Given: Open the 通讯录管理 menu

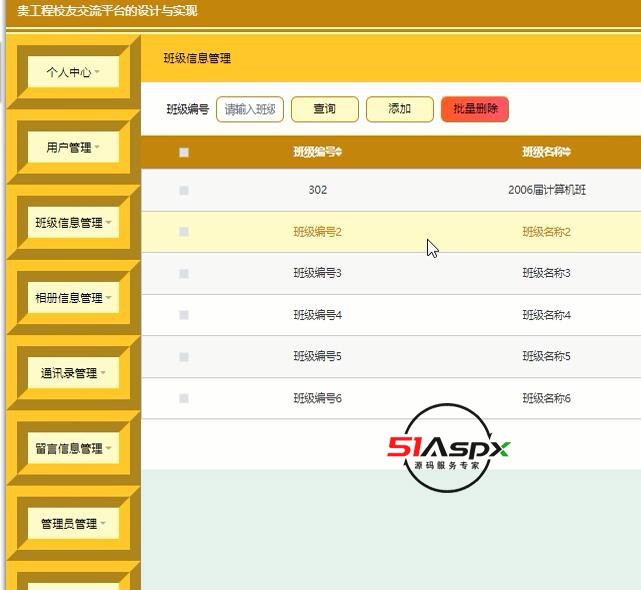Looking at the screenshot, I should [74, 373].
